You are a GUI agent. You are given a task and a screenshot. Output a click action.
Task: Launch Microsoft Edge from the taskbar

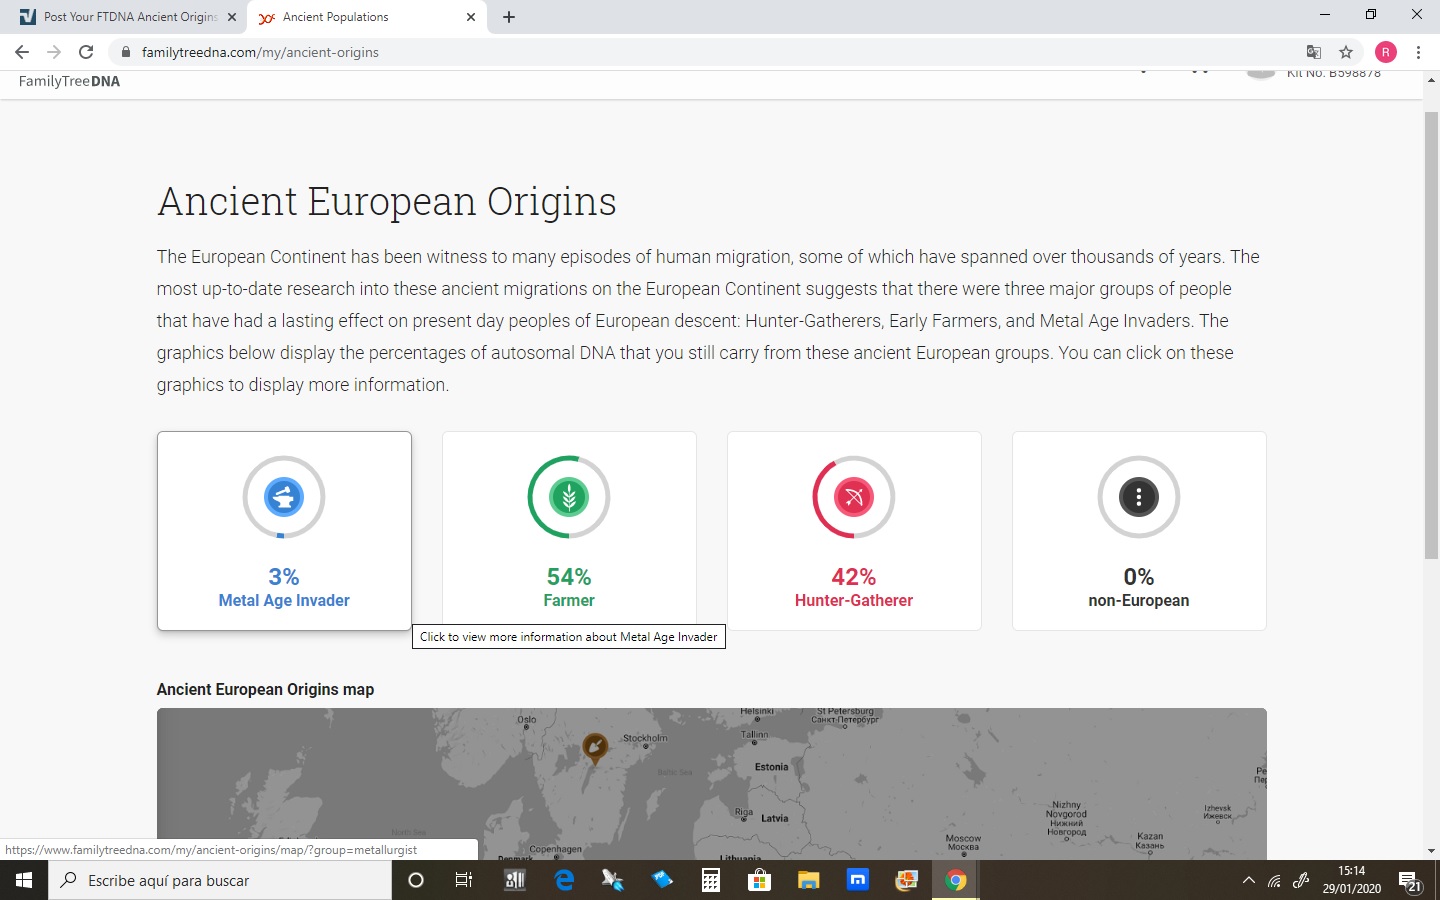coord(564,880)
